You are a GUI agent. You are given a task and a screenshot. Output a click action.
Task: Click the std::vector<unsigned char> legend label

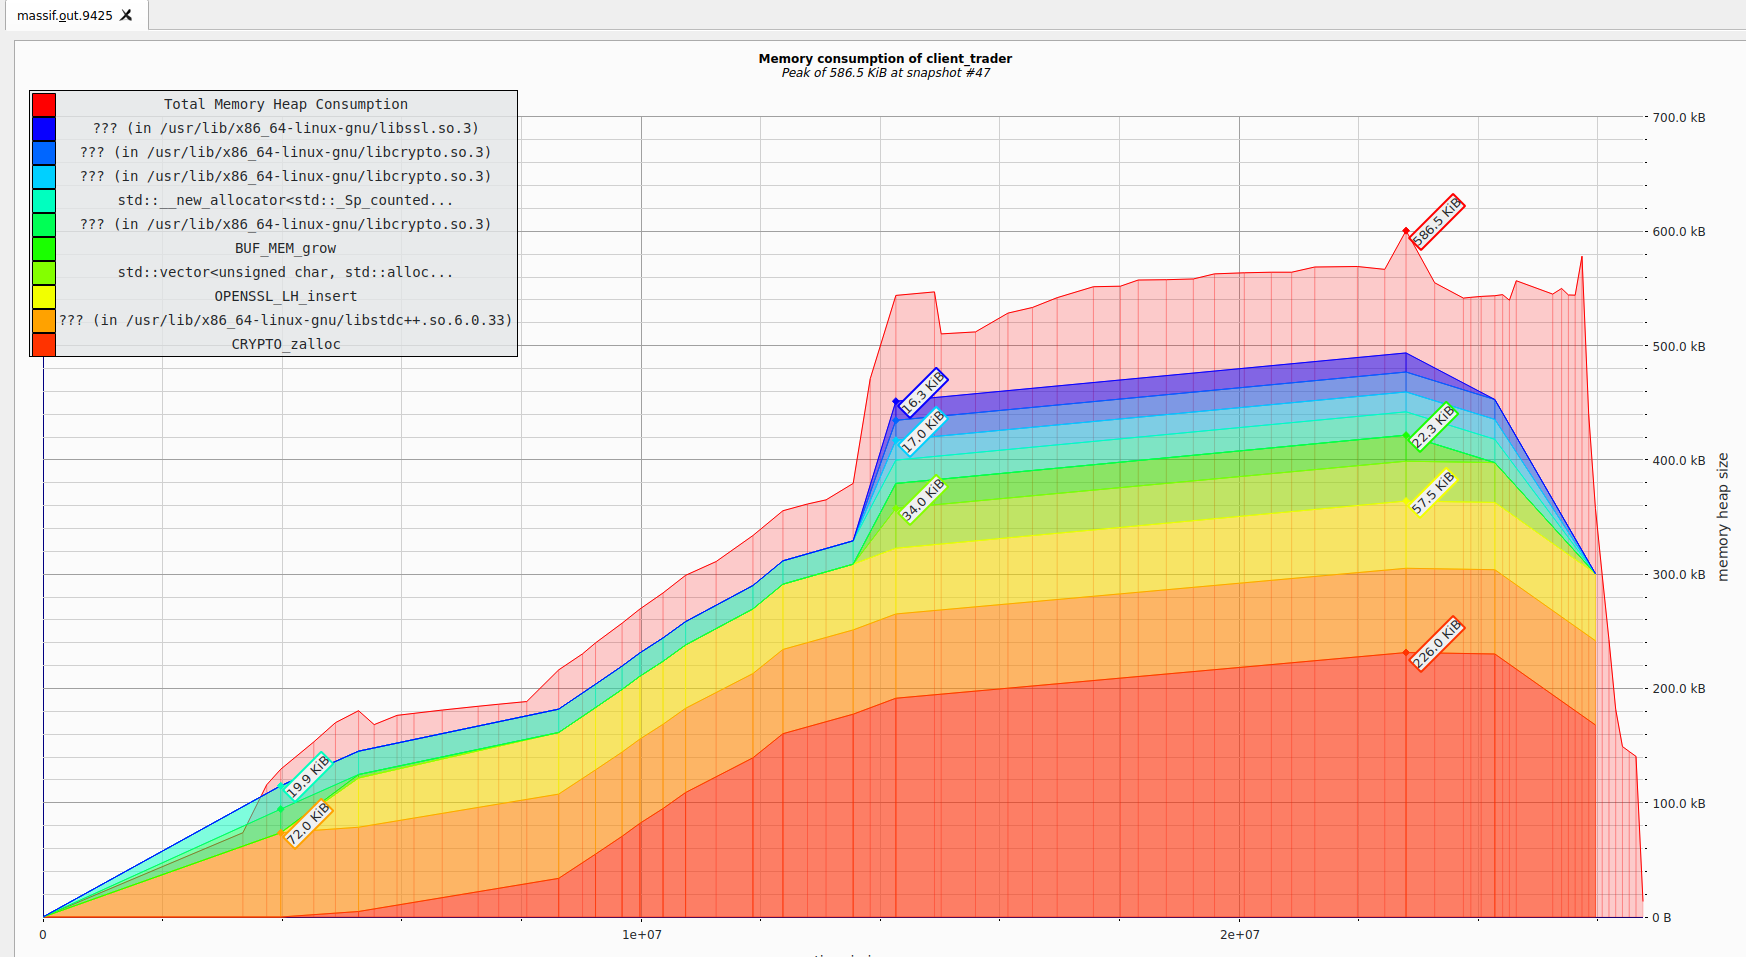coord(285,272)
